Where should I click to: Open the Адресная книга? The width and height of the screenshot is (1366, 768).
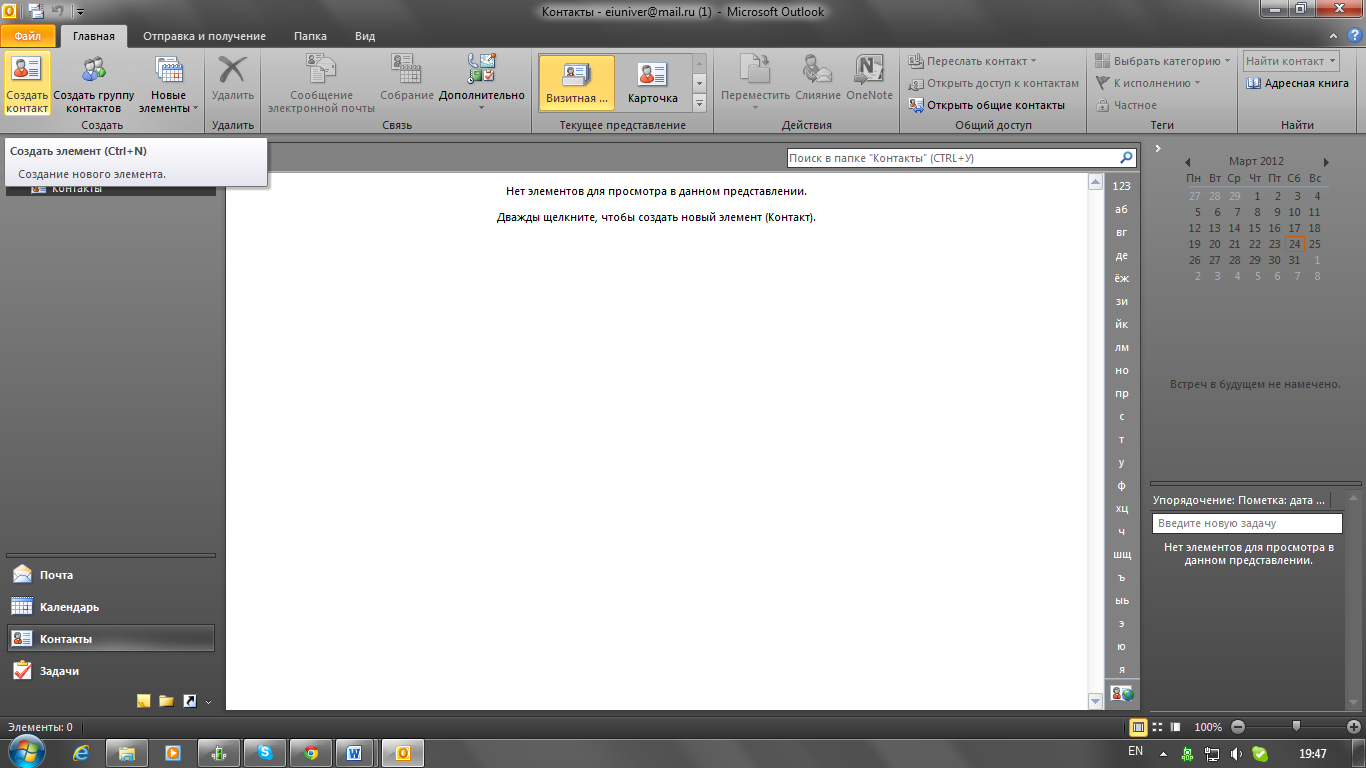tap(1297, 83)
